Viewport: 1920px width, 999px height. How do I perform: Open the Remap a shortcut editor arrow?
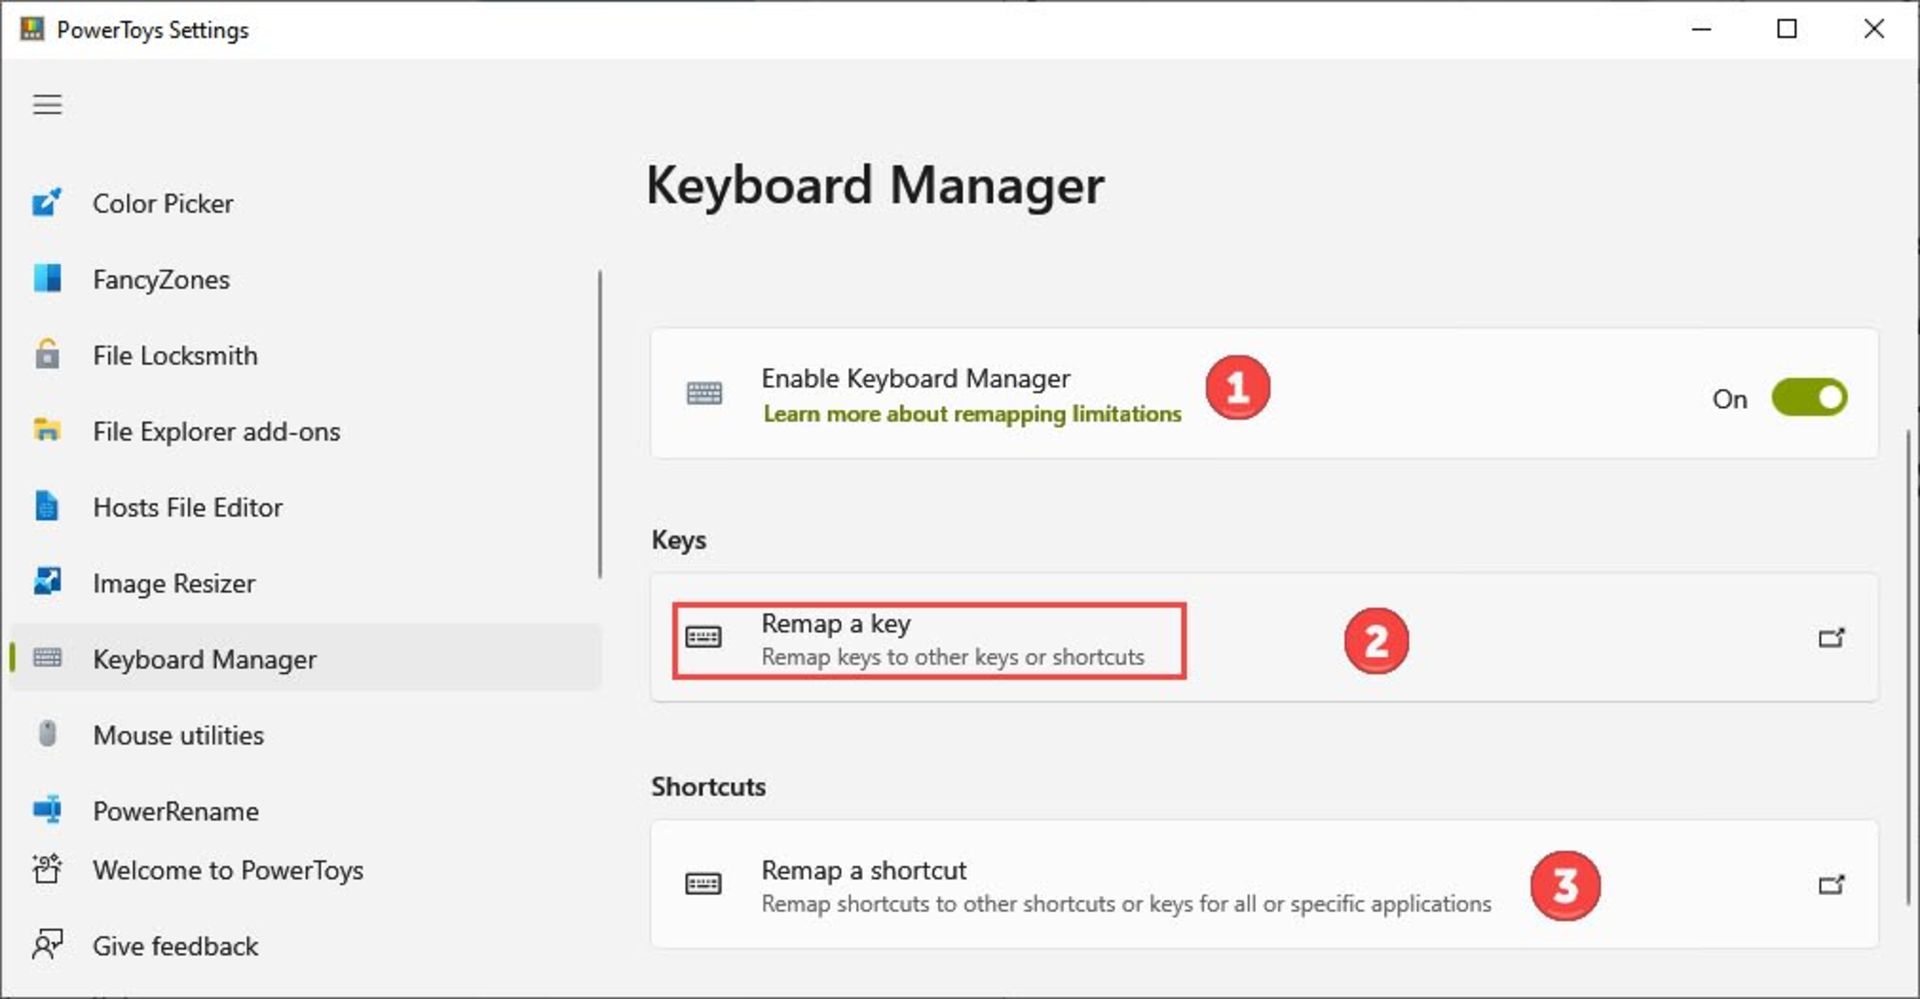pyautogui.click(x=1830, y=885)
